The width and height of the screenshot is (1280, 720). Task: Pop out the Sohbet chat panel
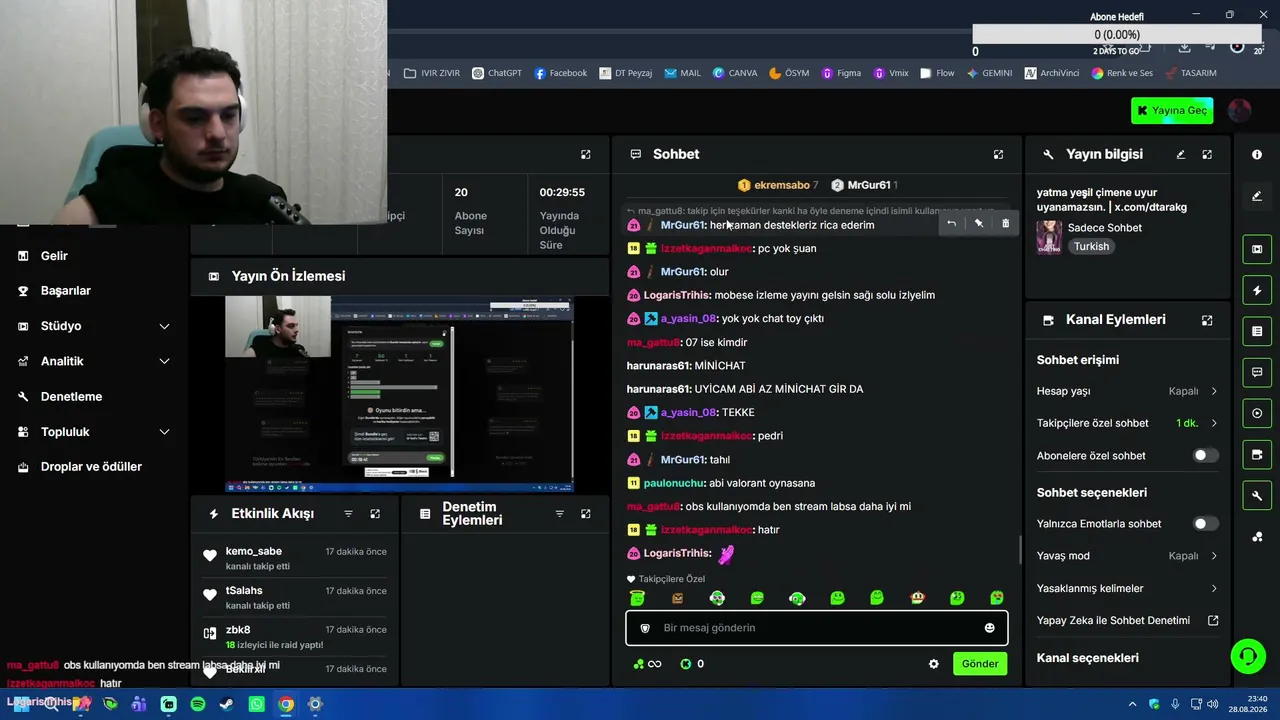click(x=998, y=155)
